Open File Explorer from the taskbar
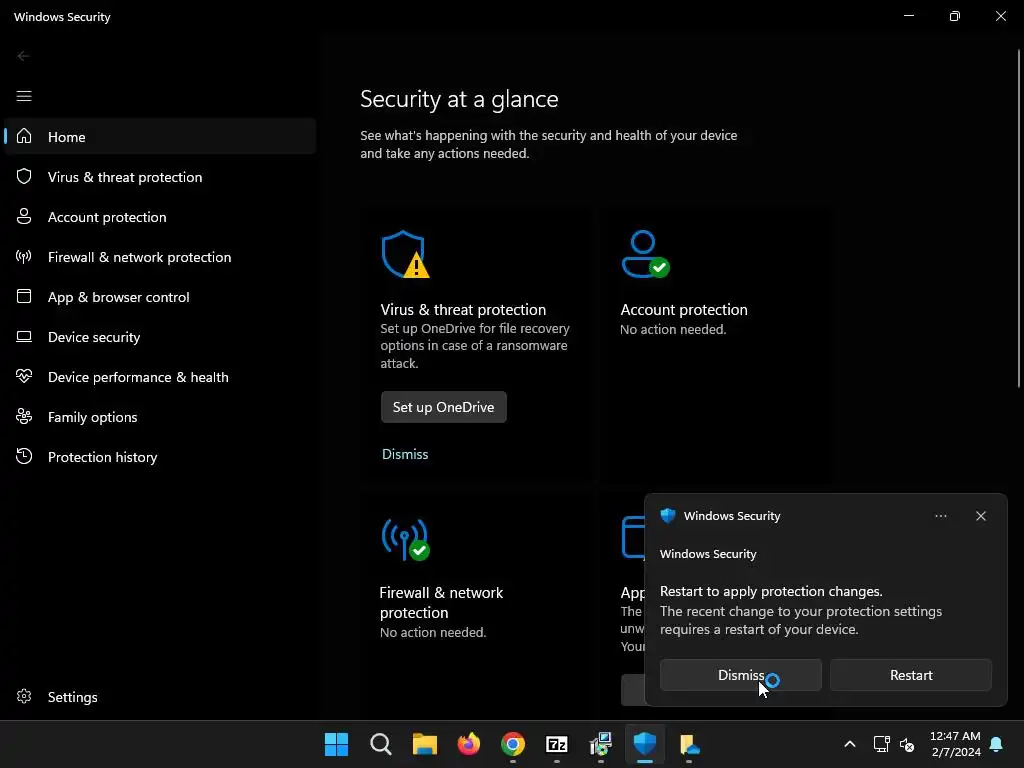1024x768 pixels. 424,744
